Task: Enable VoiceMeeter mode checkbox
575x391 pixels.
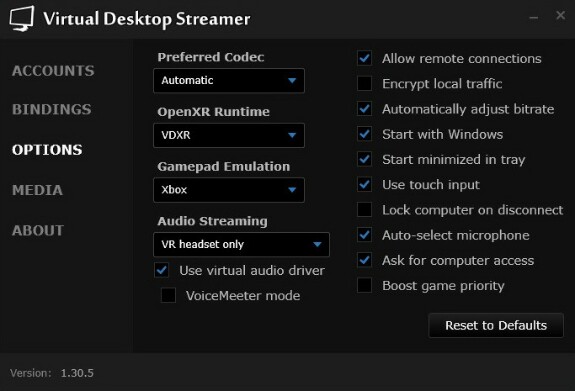Action: click(168, 296)
